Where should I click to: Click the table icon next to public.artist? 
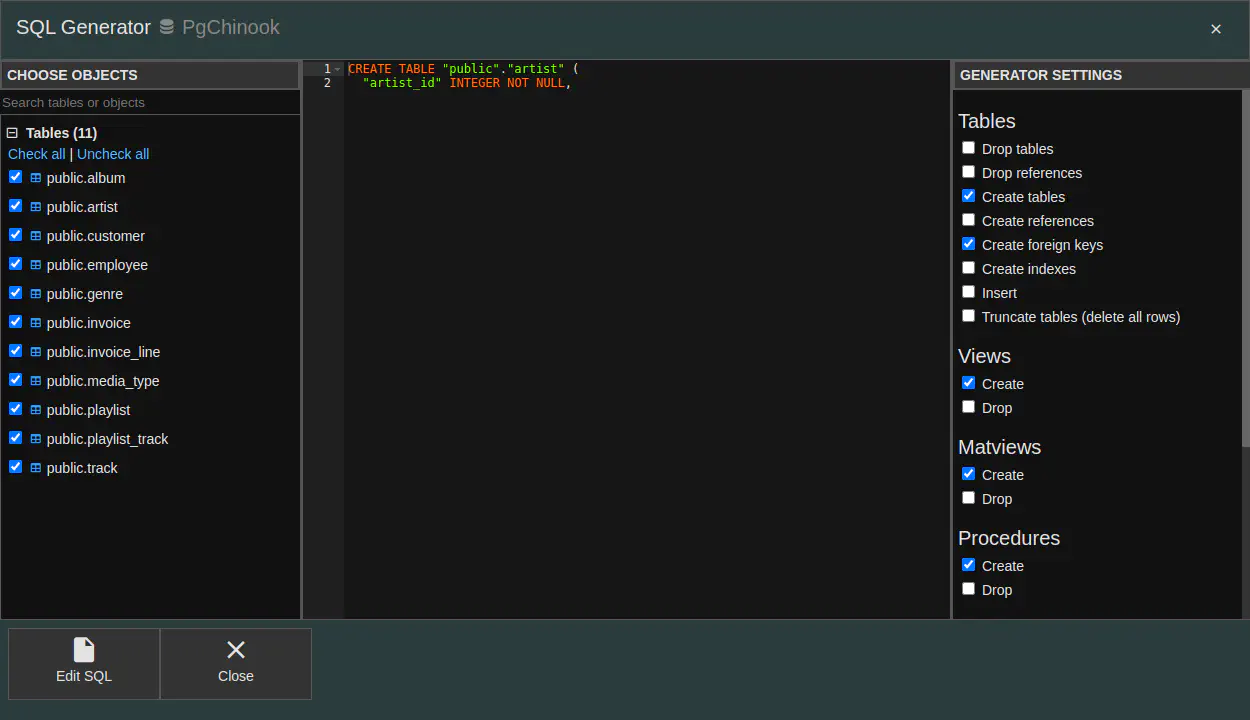click(x=36, y=207)
